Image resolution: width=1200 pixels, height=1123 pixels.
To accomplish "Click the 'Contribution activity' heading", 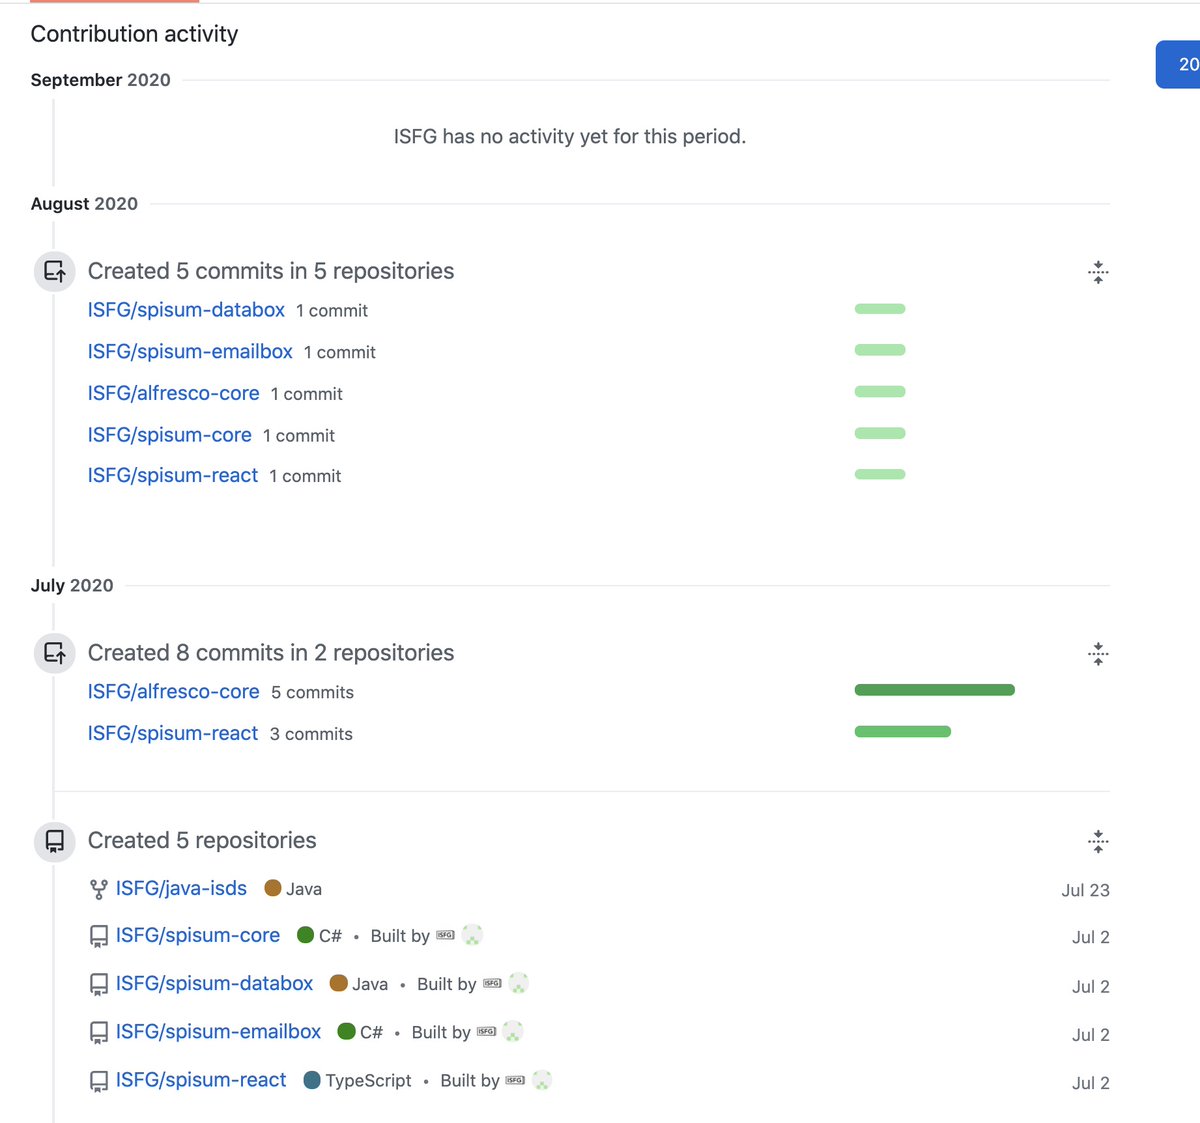I will coord(135,34).
